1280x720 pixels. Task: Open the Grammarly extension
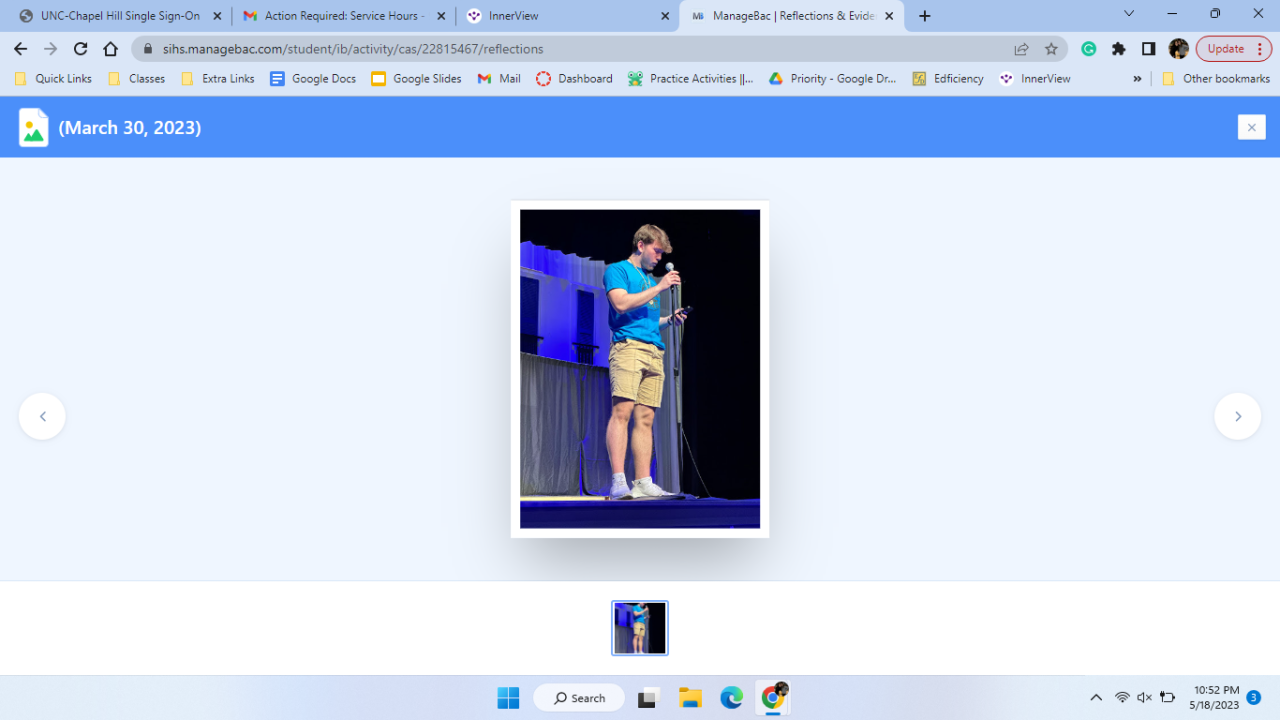click(1089, 49)
